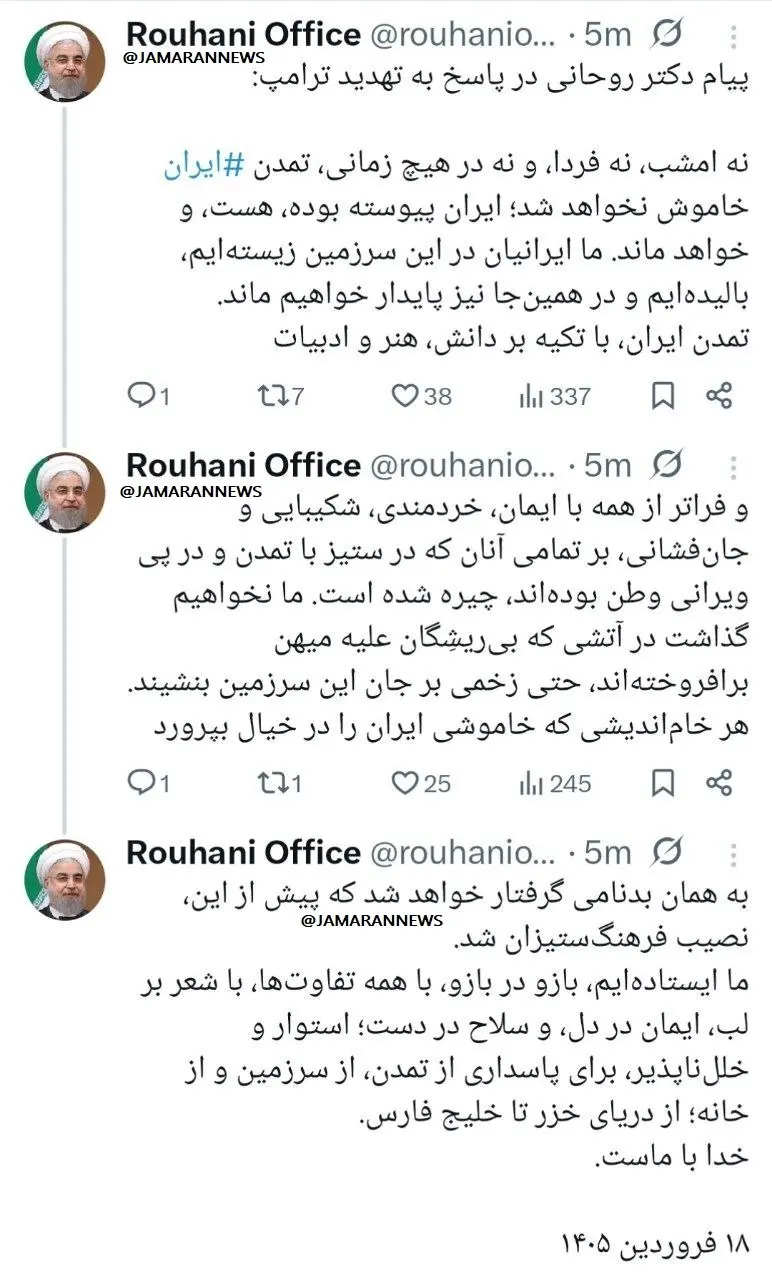Share the second tweet
The image size is (772, 1280).
click(x=720, y=783)
